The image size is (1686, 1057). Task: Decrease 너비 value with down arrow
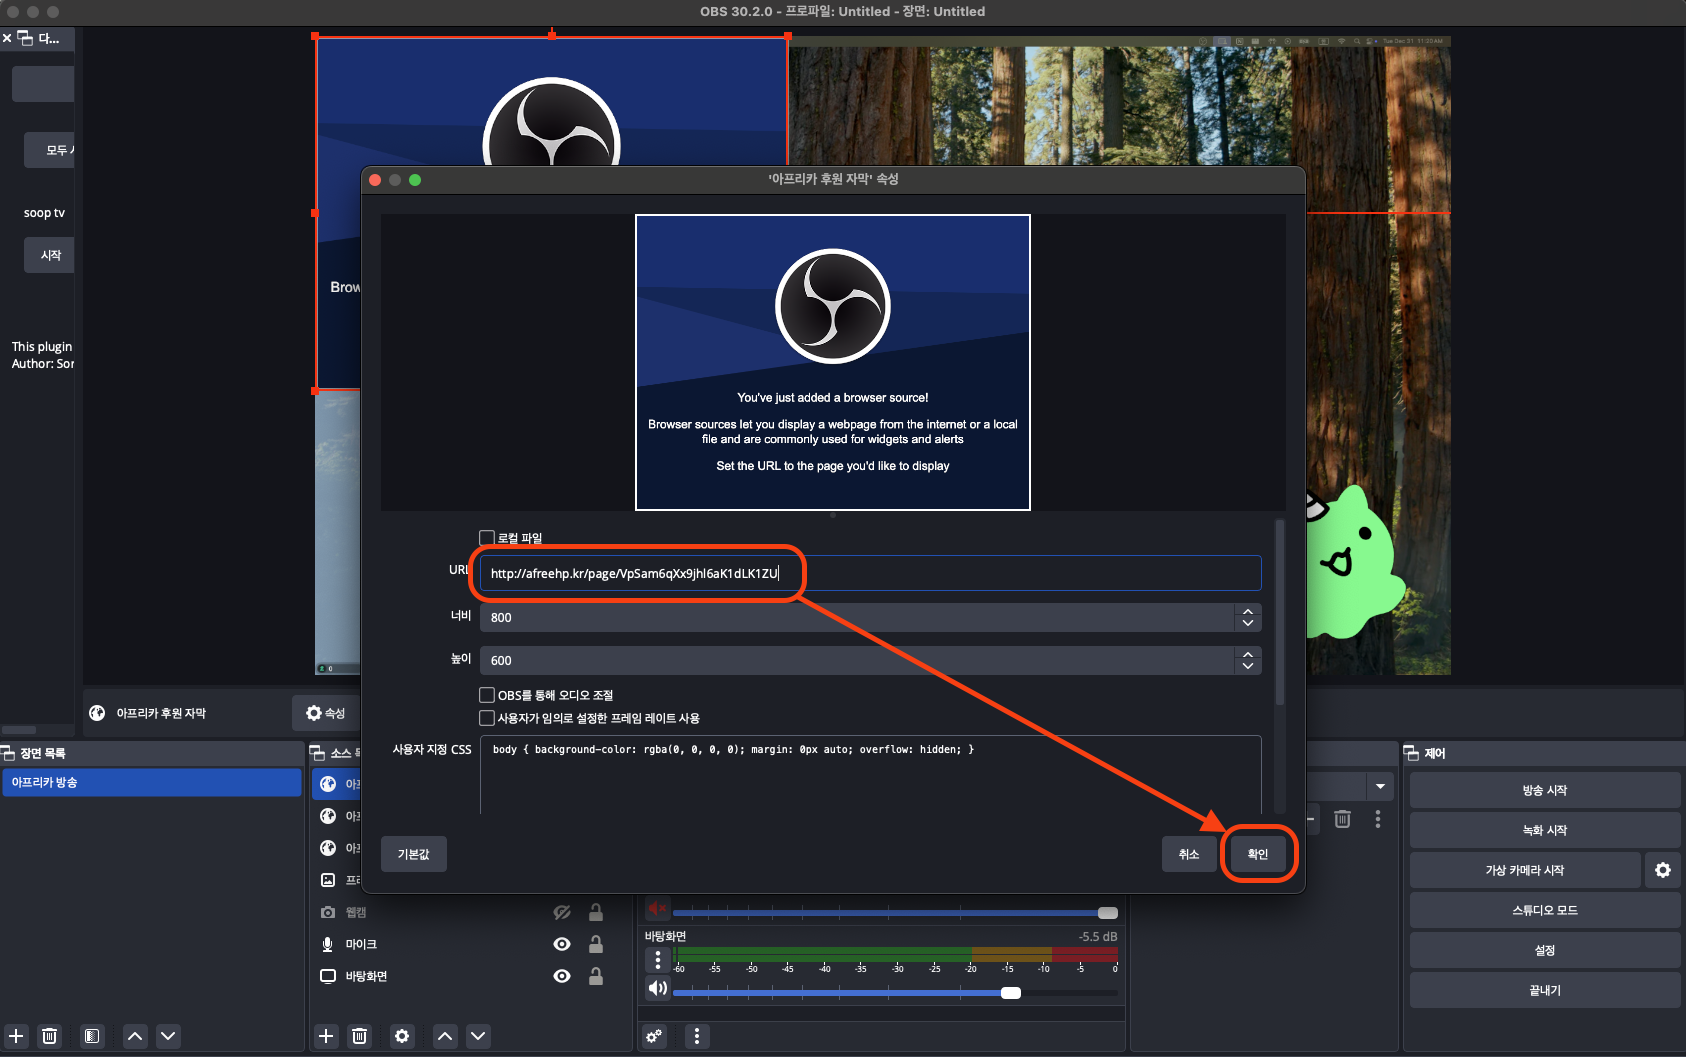1248,624
